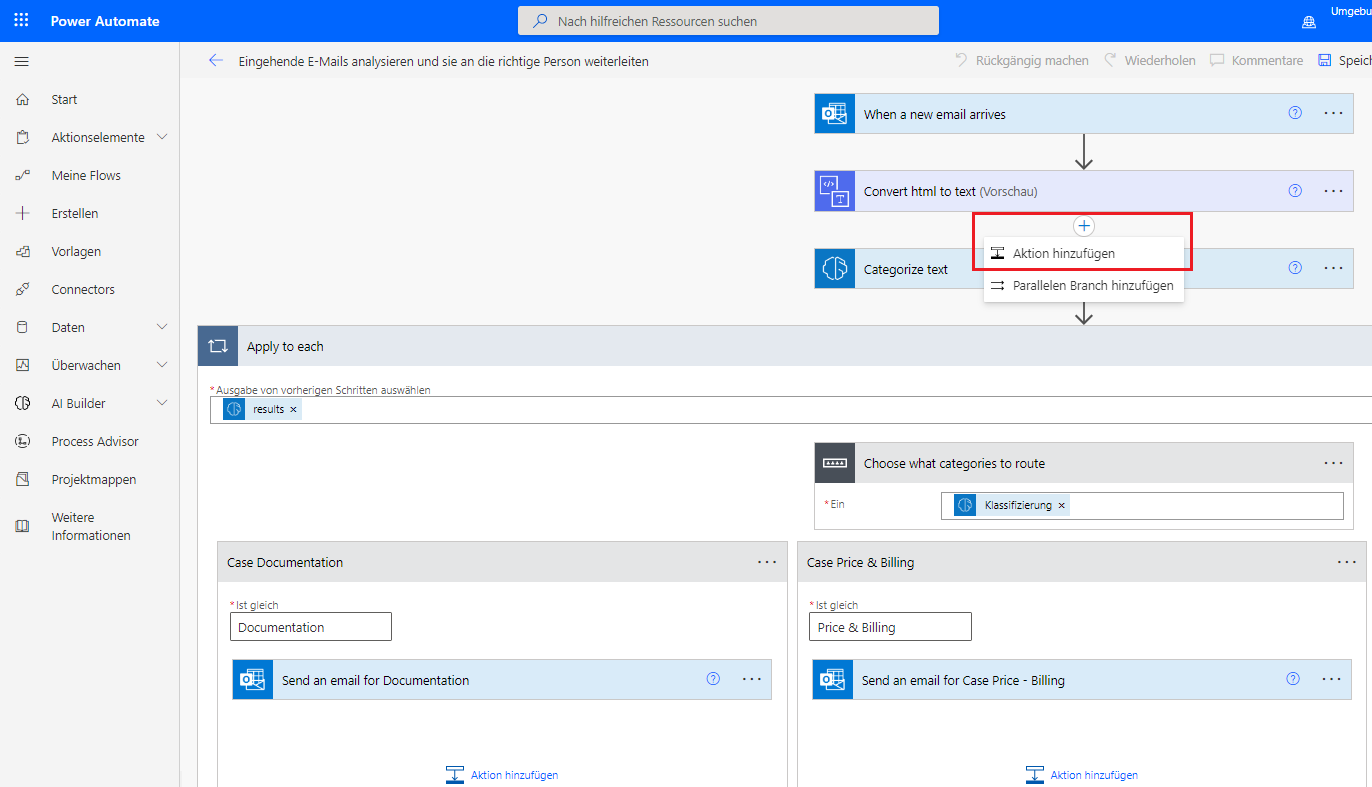Expand Aktionselemente in the sidebar
This screenshot has height=787, width=1372.
click(162, 137)
